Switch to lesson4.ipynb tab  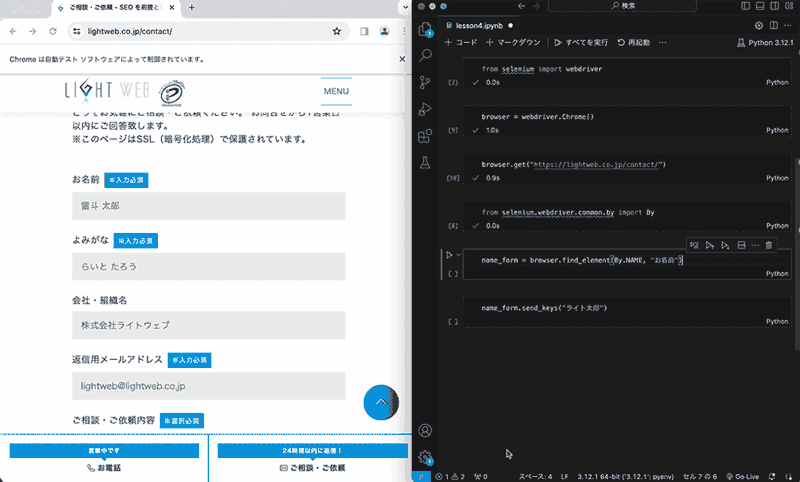point(479,26)
